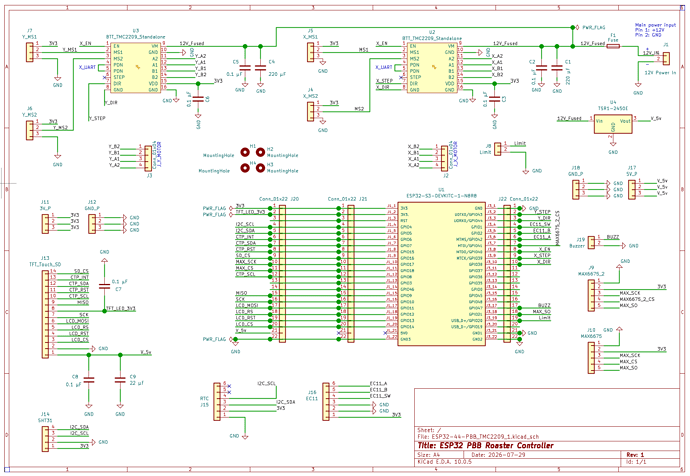Select the U4 TSR1-2450E regulator symbol
This screenshot has width=690, height=476.
coord(613,124)
